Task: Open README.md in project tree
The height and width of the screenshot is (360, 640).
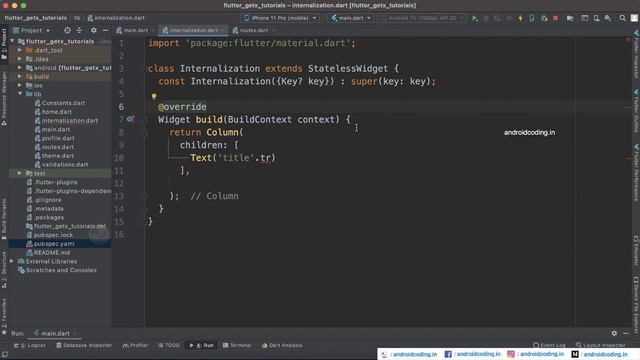Action: point(52,253)
